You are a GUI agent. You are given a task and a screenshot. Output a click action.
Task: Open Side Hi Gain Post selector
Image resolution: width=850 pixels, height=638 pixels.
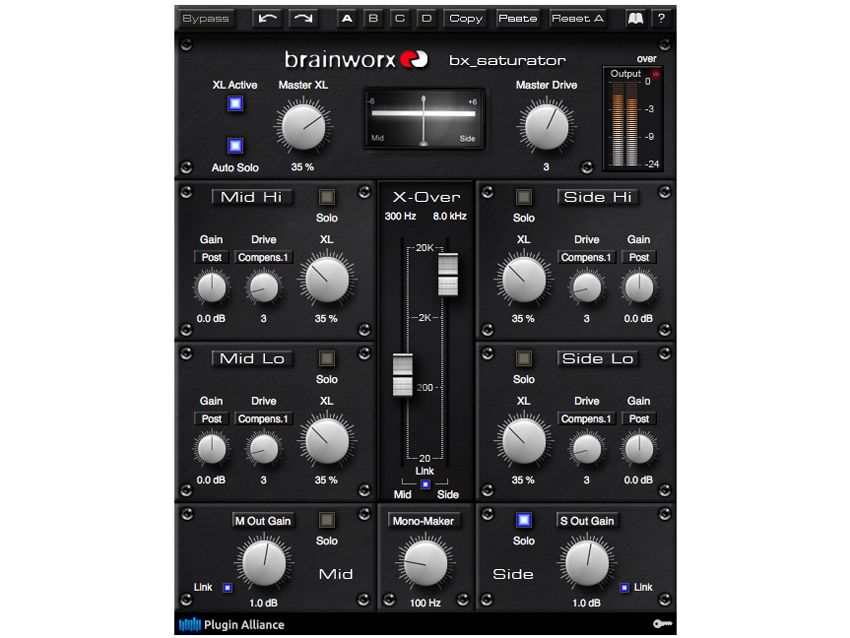pyautogui.click(x=639, y=257)
